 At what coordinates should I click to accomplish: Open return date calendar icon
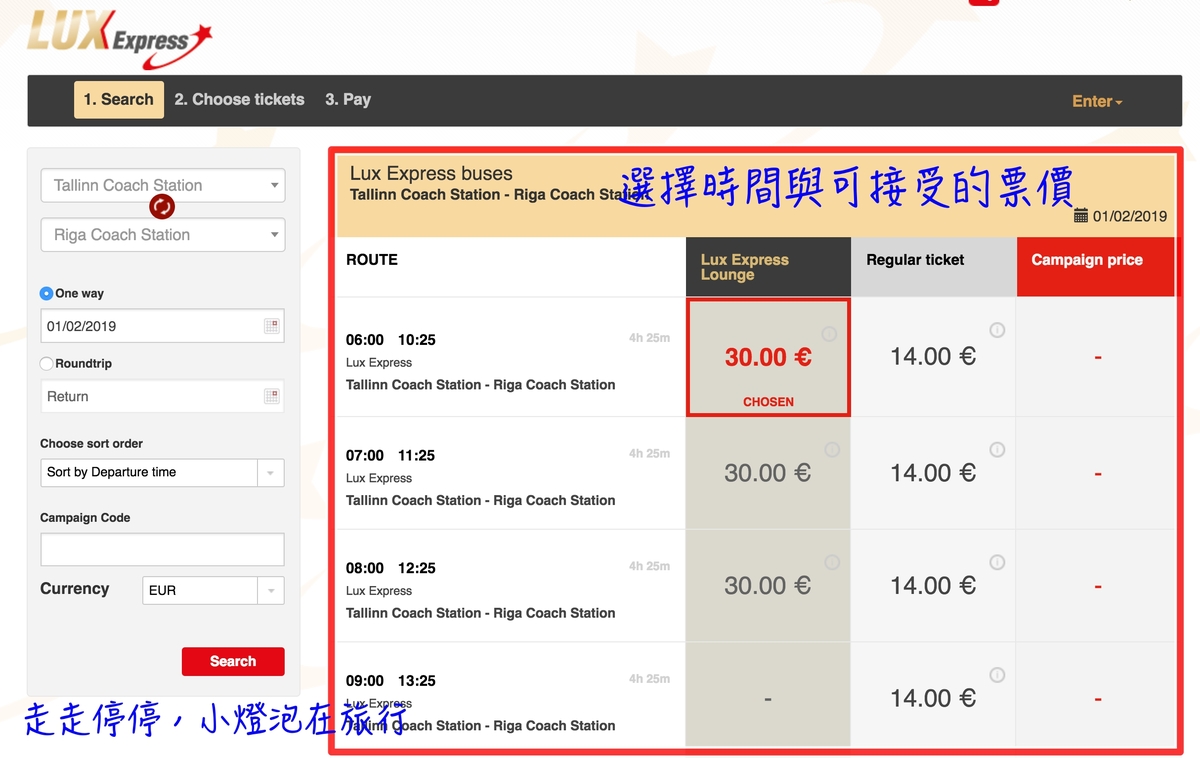pos(271,396)
